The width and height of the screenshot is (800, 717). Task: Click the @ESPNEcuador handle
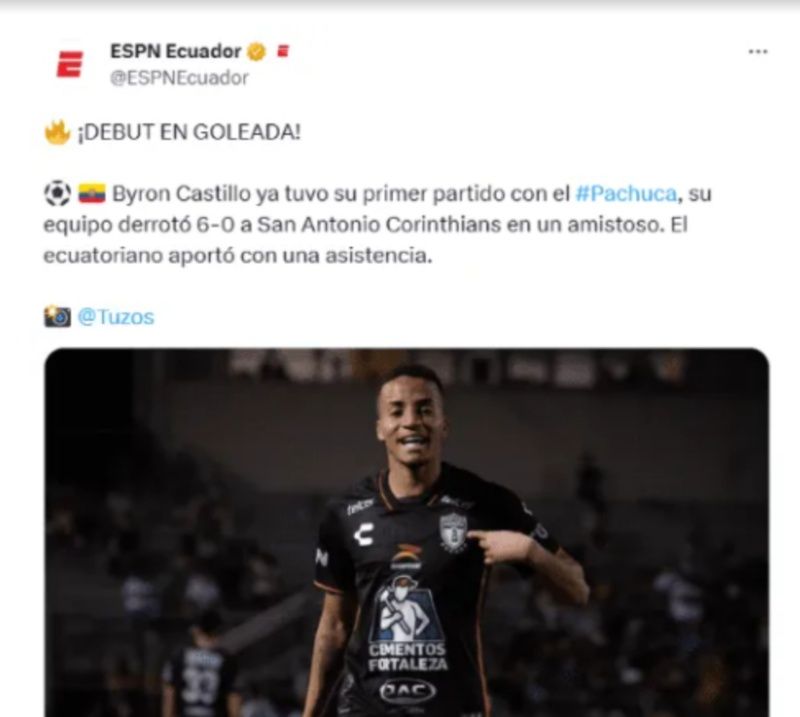tap(180, 78)
